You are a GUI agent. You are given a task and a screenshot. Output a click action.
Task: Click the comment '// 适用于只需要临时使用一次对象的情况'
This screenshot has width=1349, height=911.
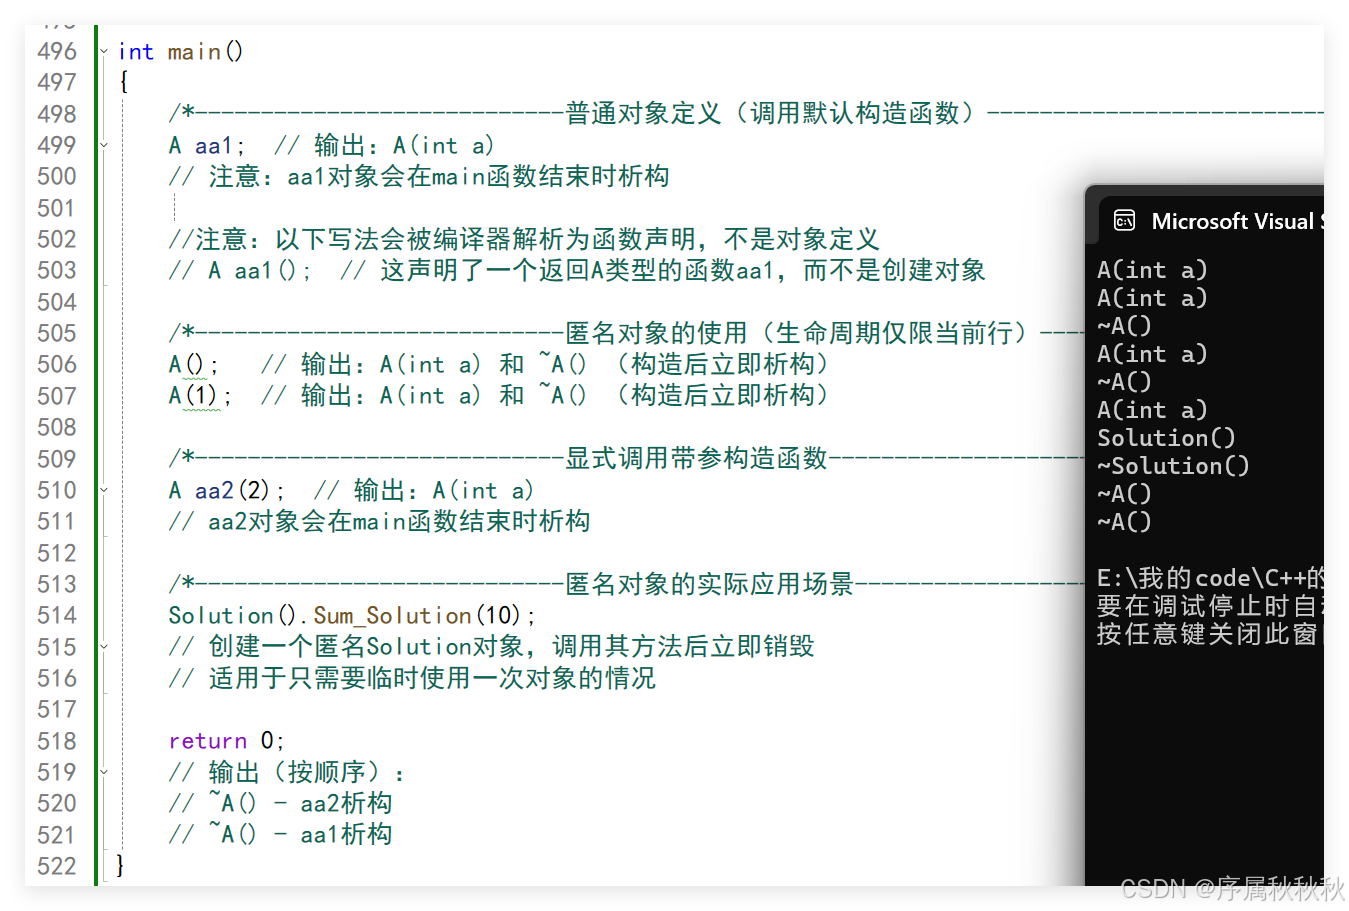point(412,678)
